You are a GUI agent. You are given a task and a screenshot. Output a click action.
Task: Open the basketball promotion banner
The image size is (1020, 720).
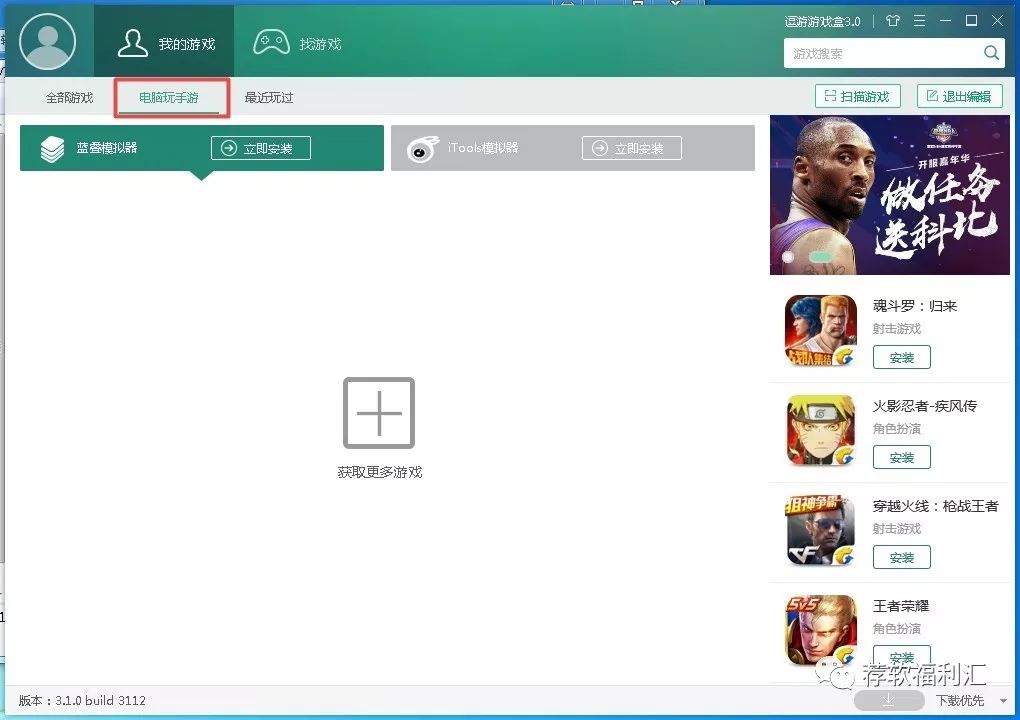[889, 195]
